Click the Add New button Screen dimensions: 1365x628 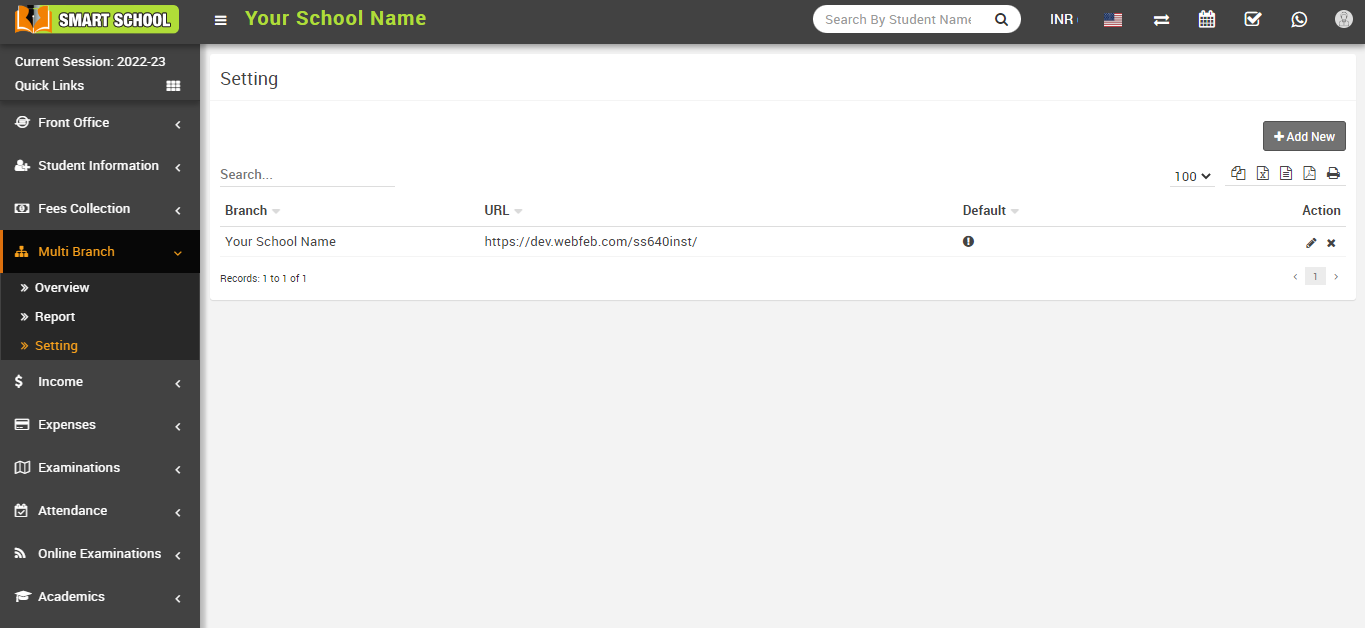pyautogui.click(x=1304, y=137)
